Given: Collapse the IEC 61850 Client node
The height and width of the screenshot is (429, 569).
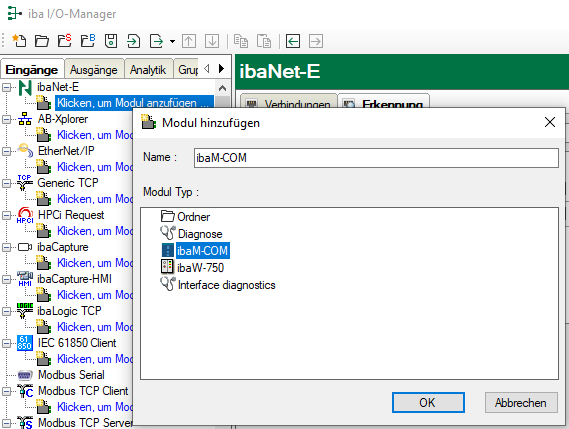Looking at the screenshot, I should click(6, 343).
